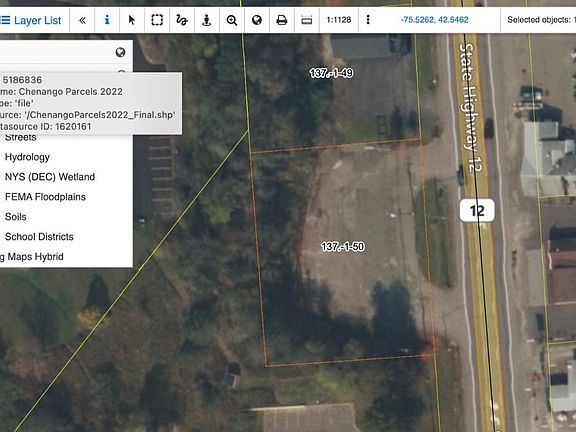This screenshot has width=576, height=432.
Task: Select the arrow pointer tool
Action: pos(132,20)
